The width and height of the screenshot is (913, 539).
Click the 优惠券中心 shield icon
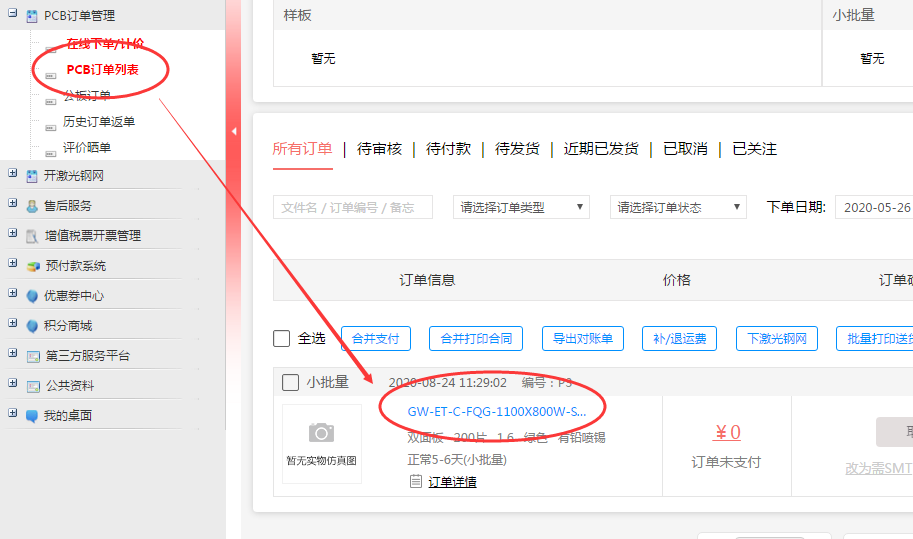33,296
